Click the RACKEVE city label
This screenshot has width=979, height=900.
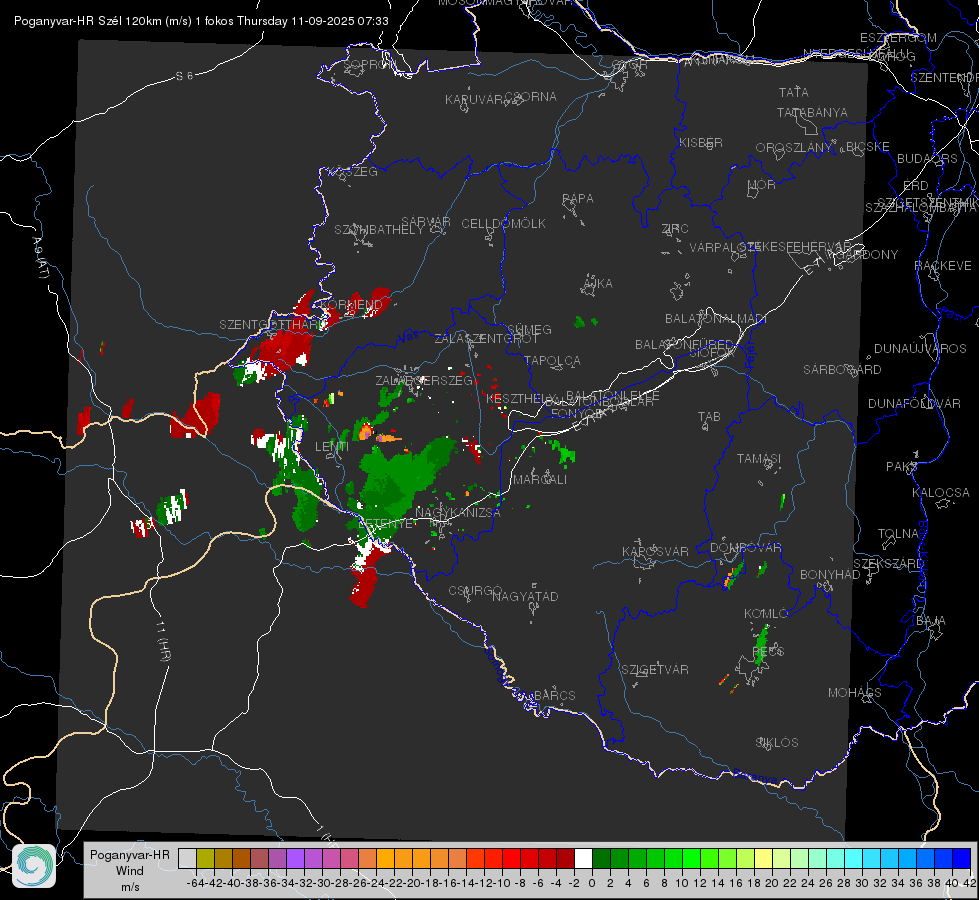943,266
